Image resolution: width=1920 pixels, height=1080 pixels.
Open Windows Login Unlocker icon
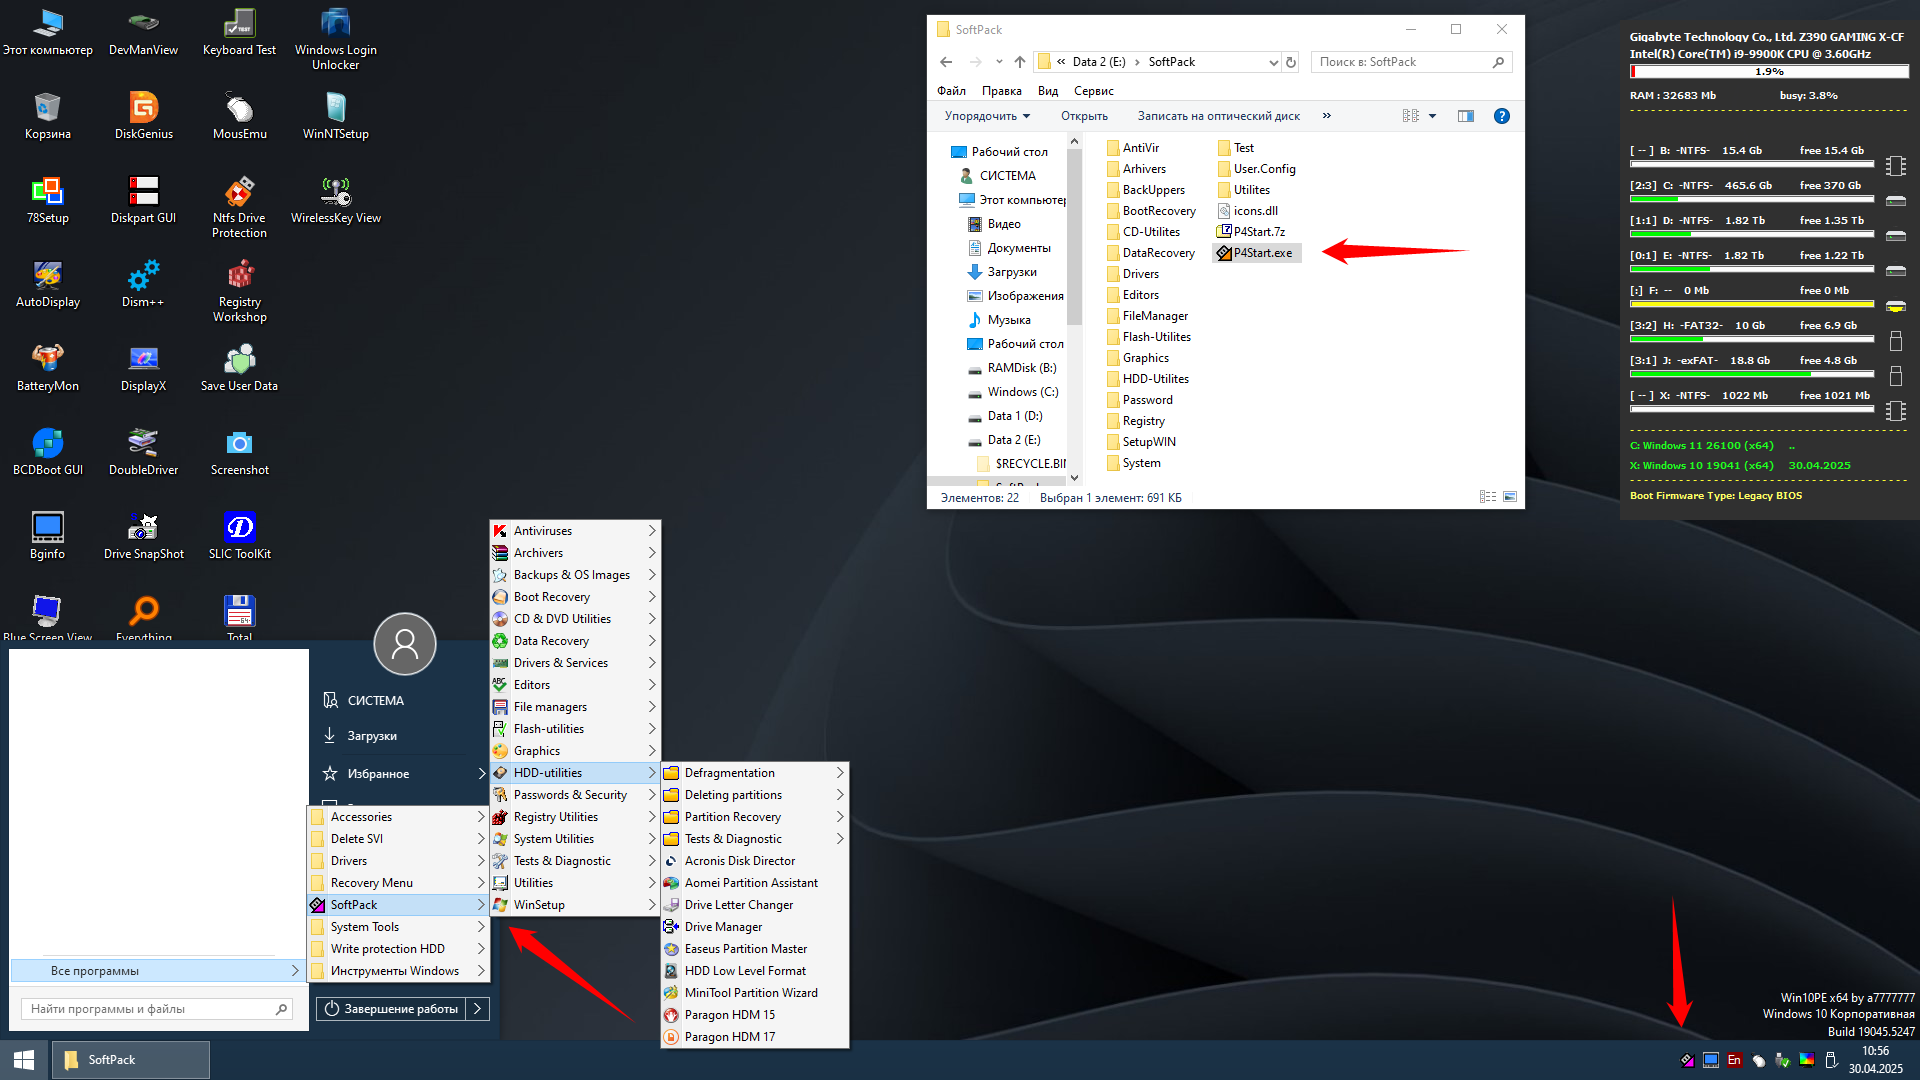coord(335,39)
